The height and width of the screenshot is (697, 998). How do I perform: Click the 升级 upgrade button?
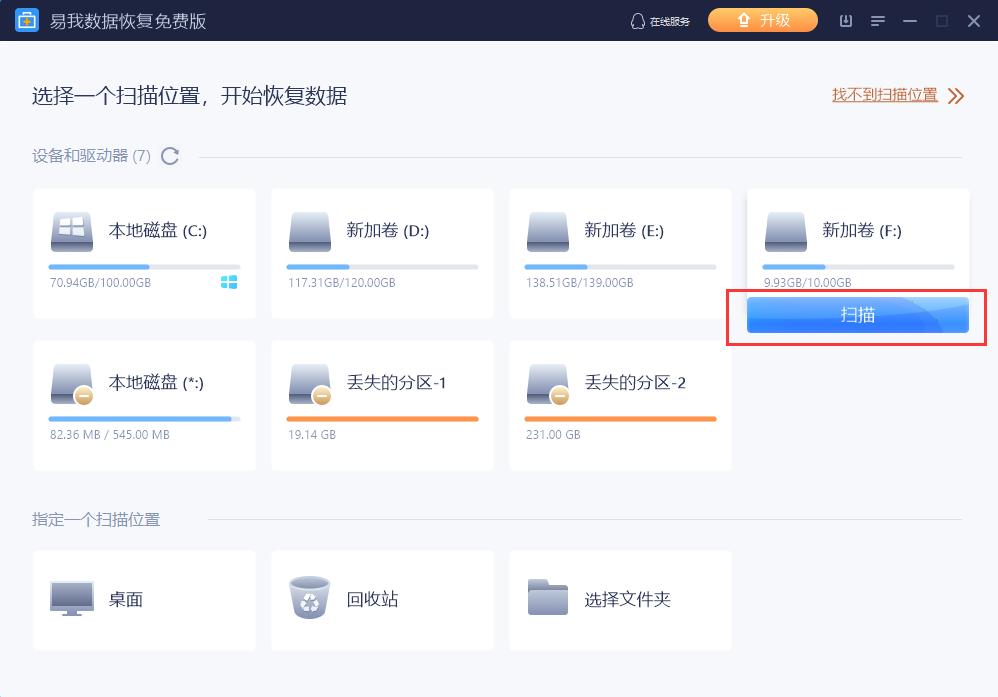pos(763,19)
